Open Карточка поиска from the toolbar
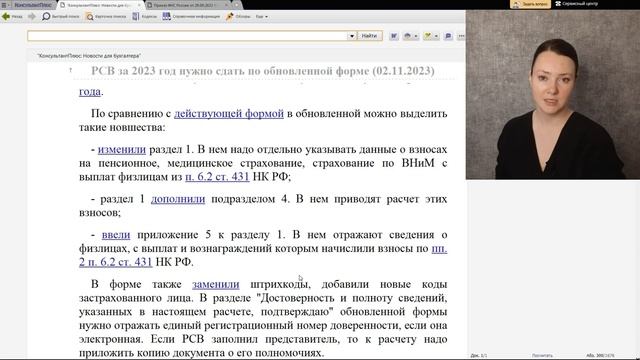This screenshot has width=640, height=360. [x=106, y=17]
